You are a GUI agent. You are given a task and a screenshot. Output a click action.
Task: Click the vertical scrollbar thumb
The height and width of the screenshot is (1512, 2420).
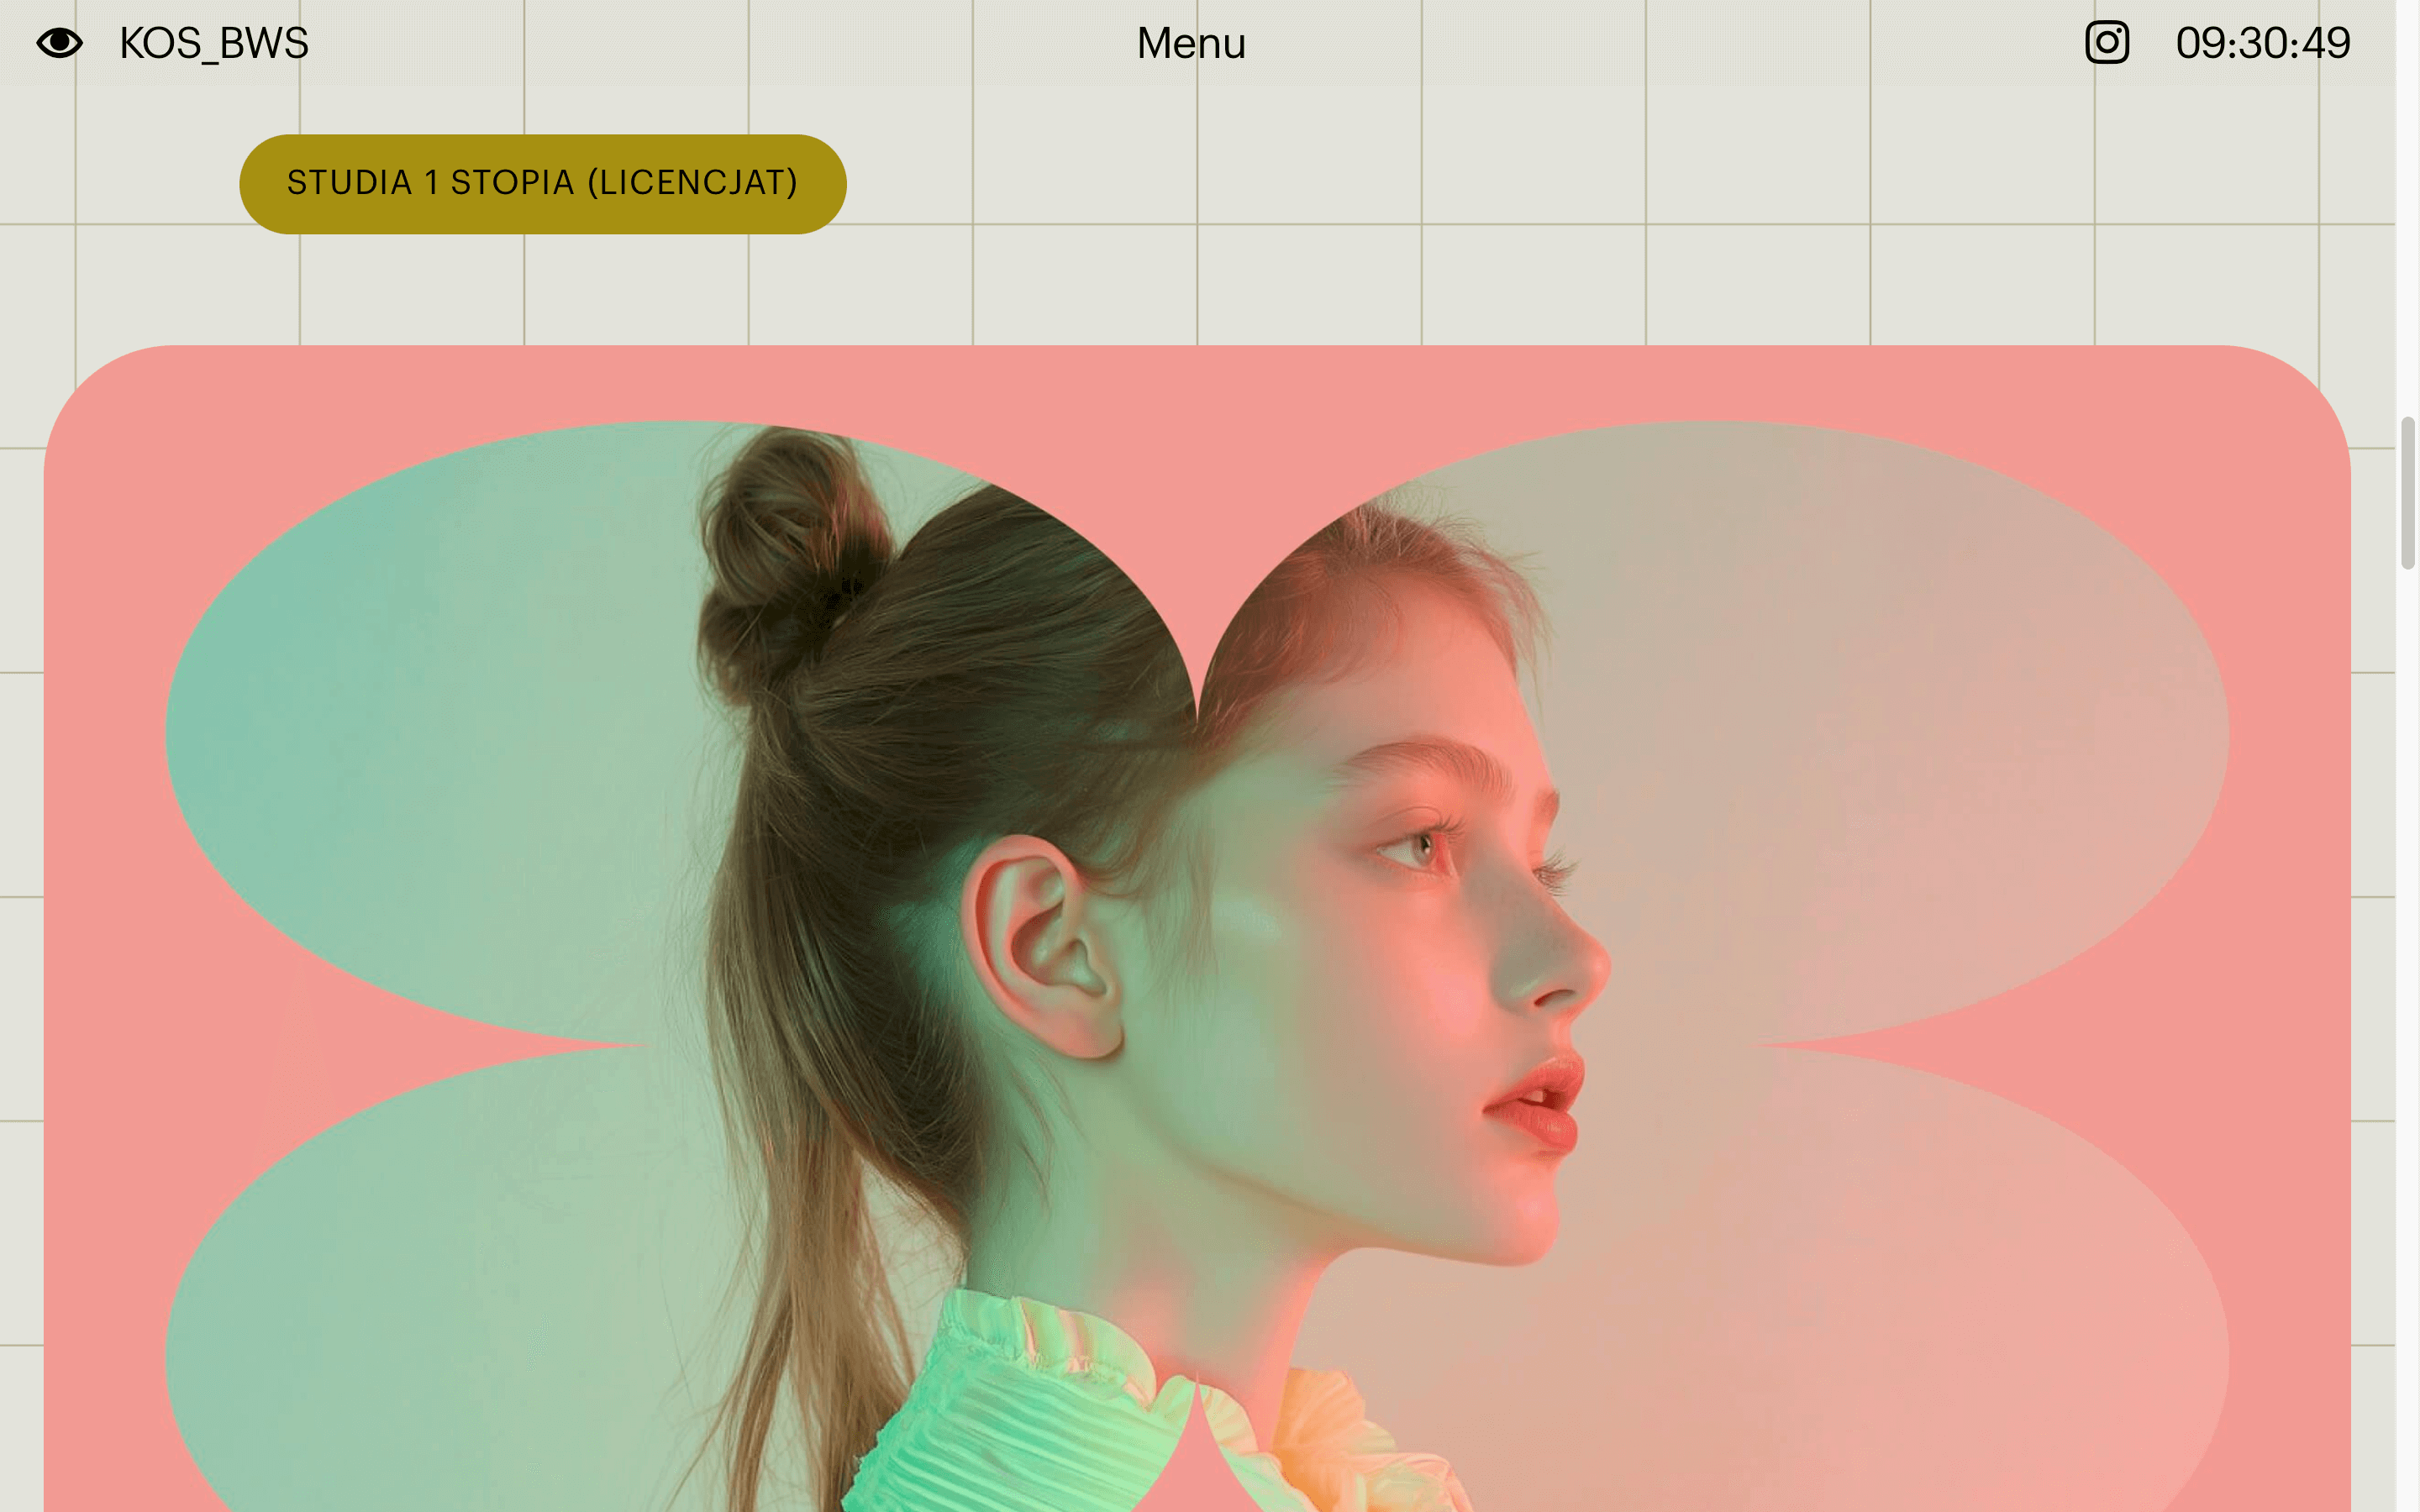coord(2407,494)
